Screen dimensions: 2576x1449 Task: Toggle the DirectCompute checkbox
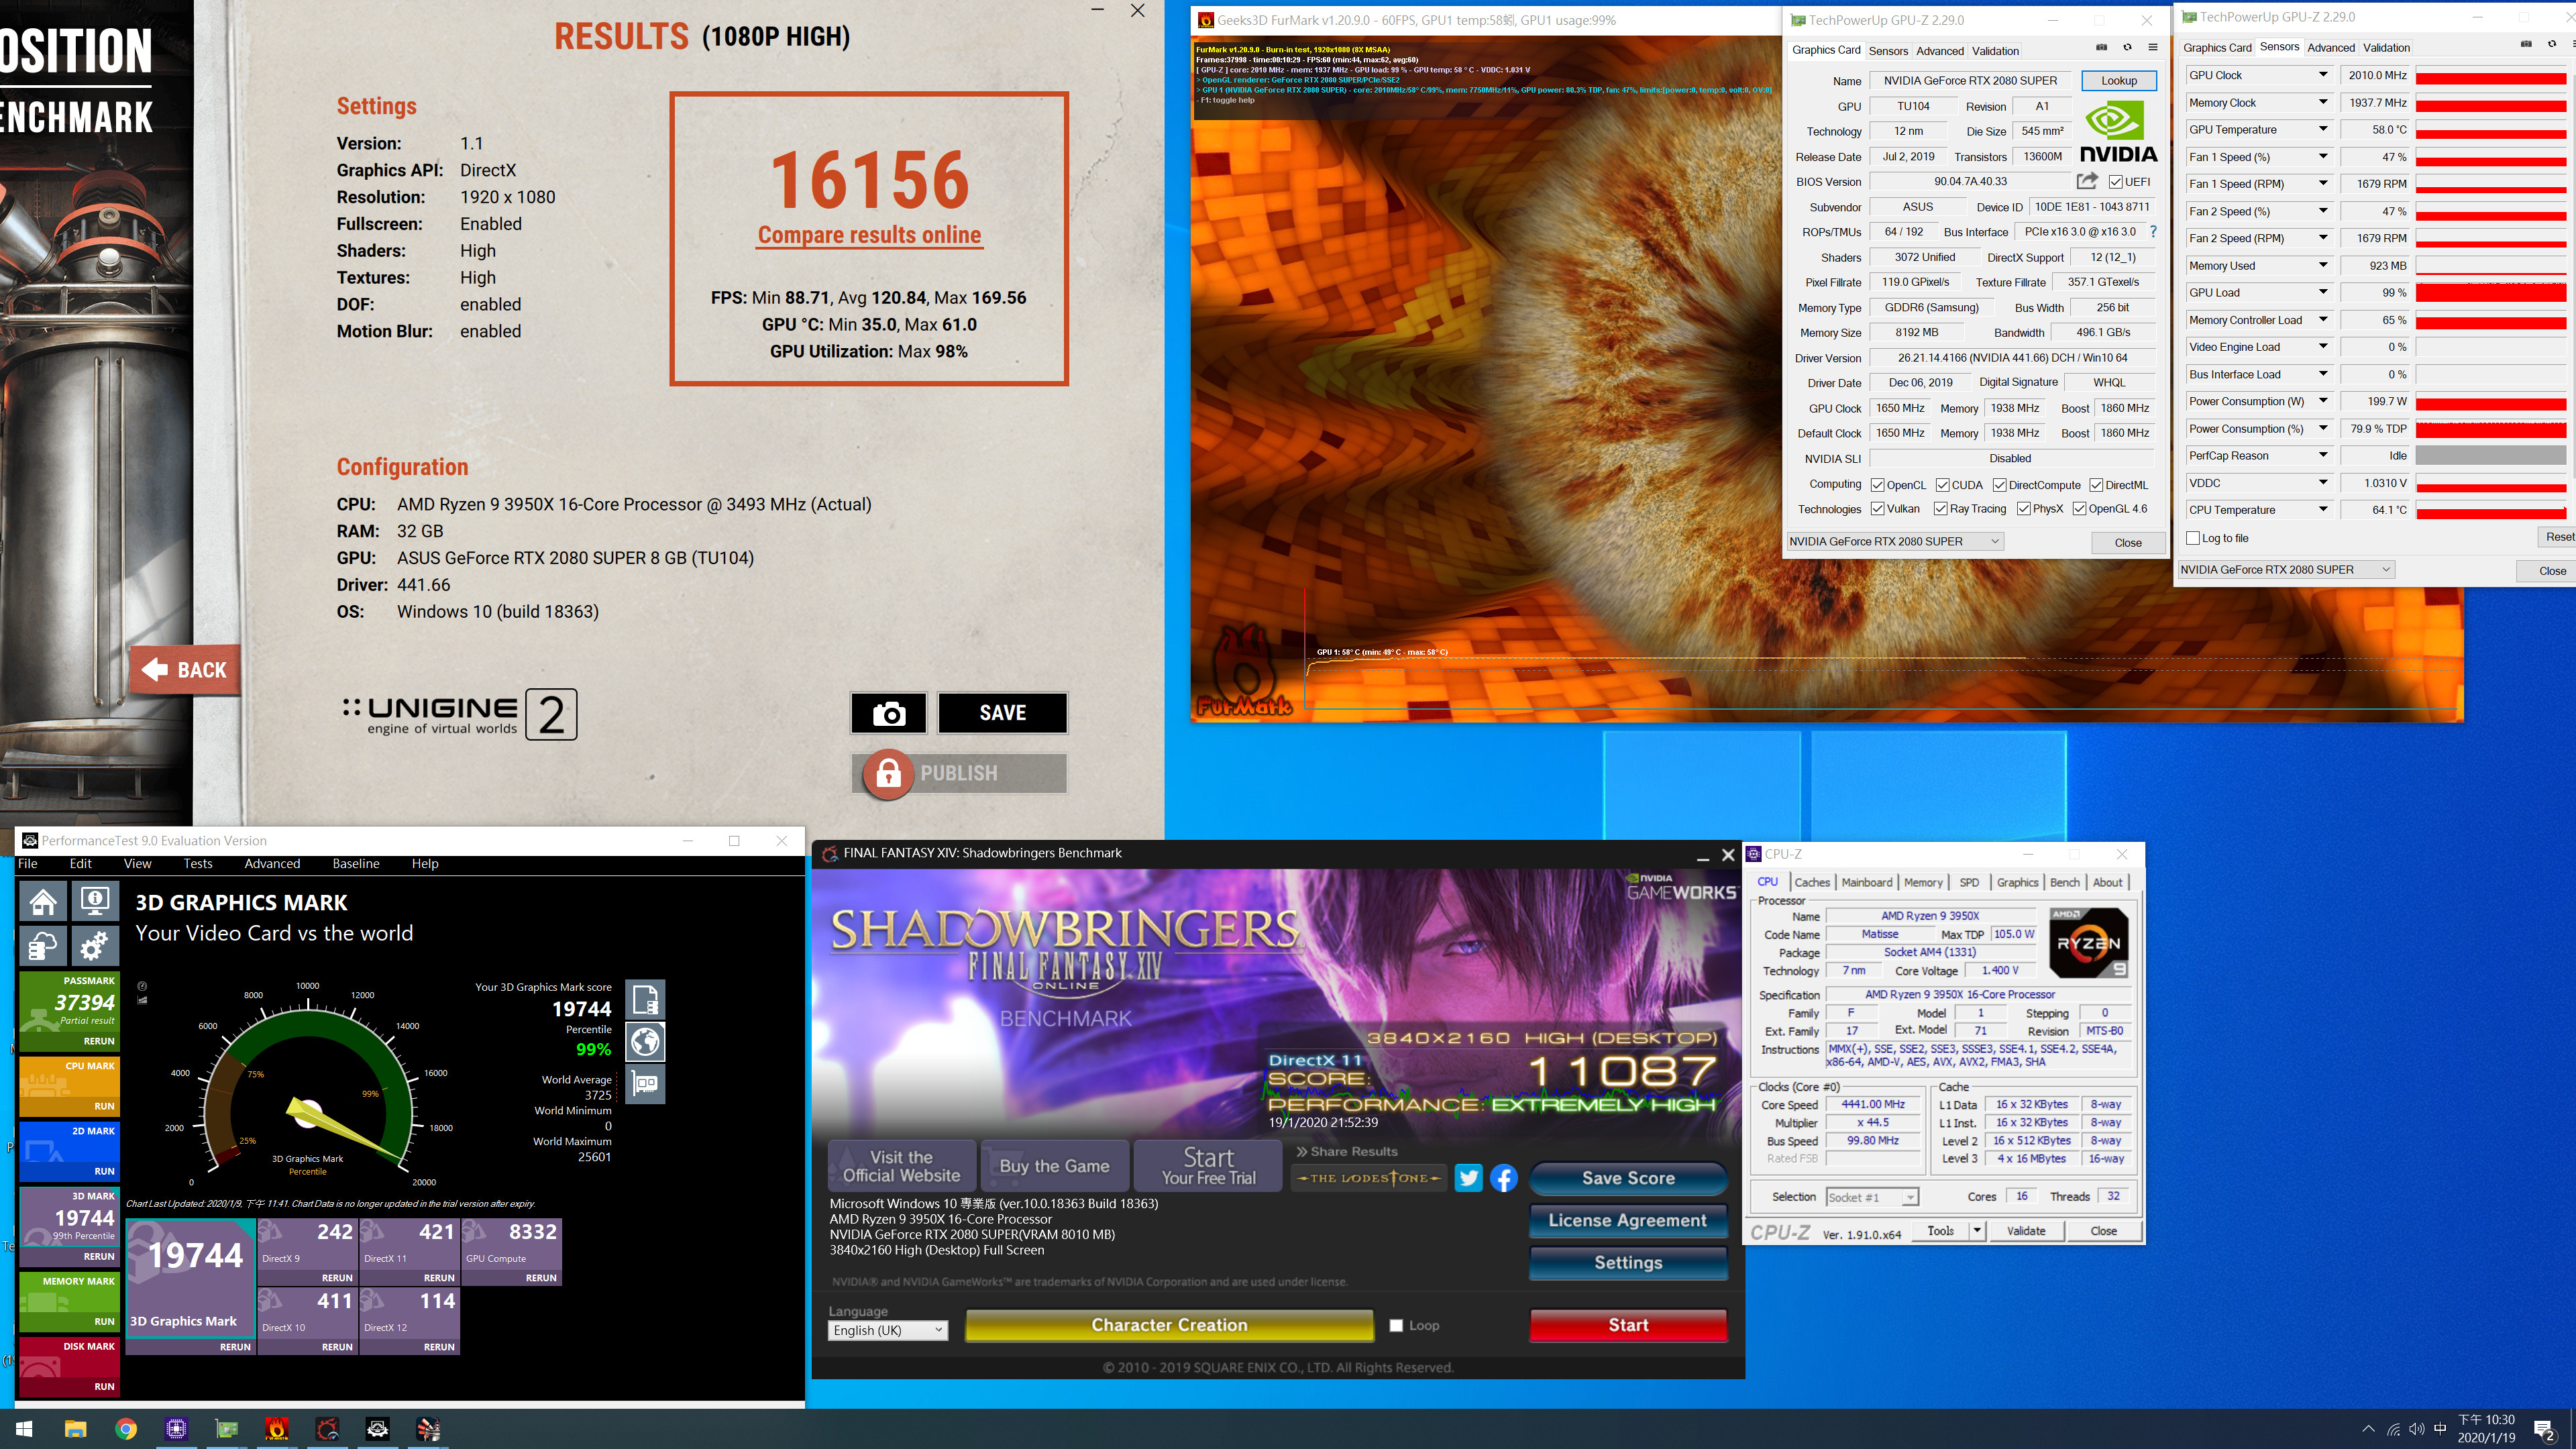tap(2000, 485)
